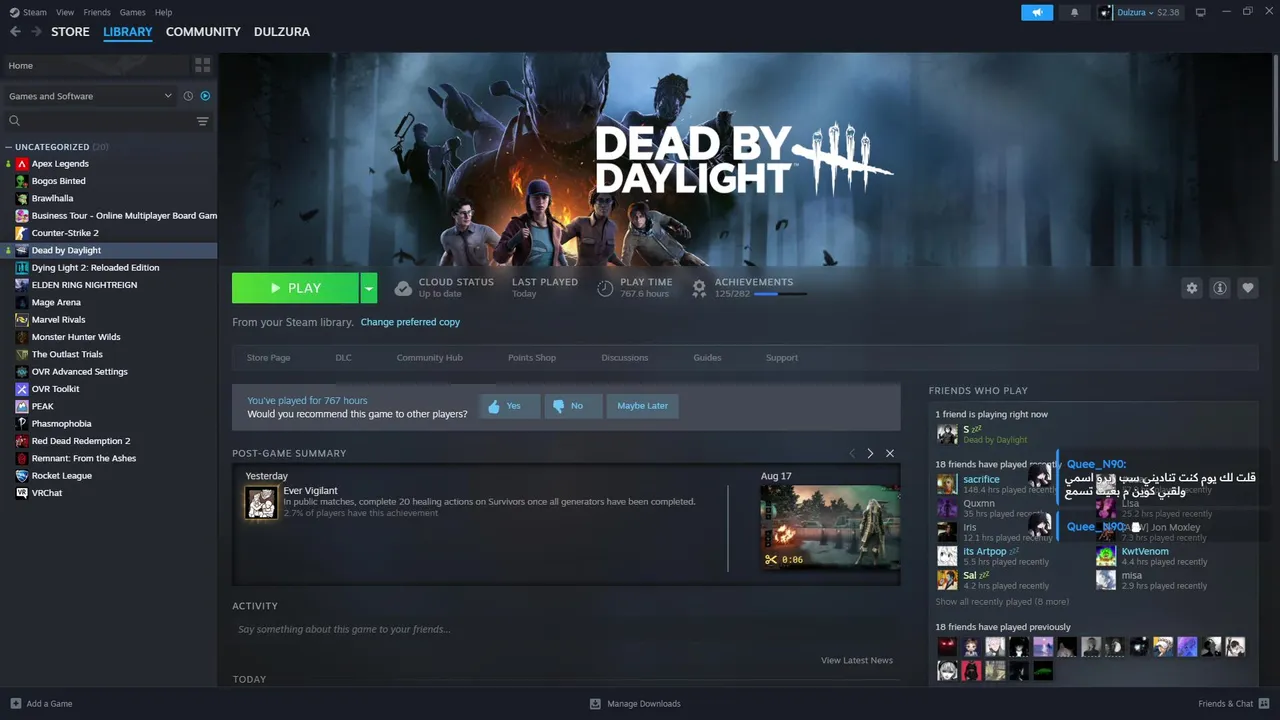Go to next post-game summary

click(x=870, y=453)
